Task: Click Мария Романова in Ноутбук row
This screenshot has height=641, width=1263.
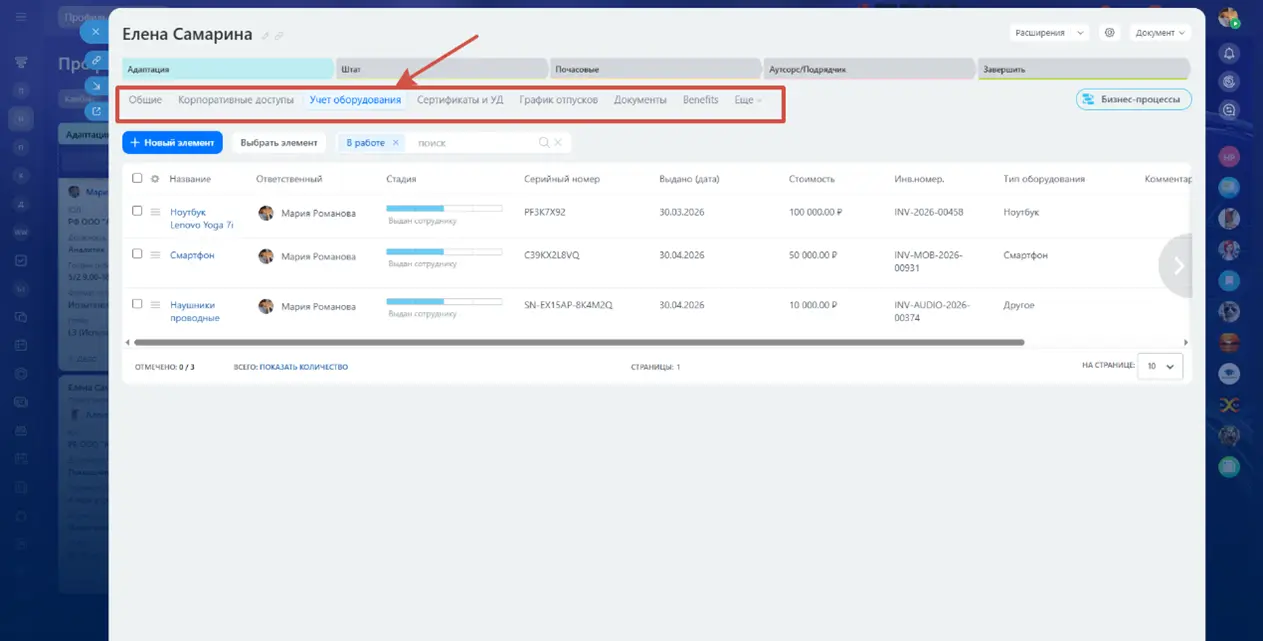Action: 318,213
